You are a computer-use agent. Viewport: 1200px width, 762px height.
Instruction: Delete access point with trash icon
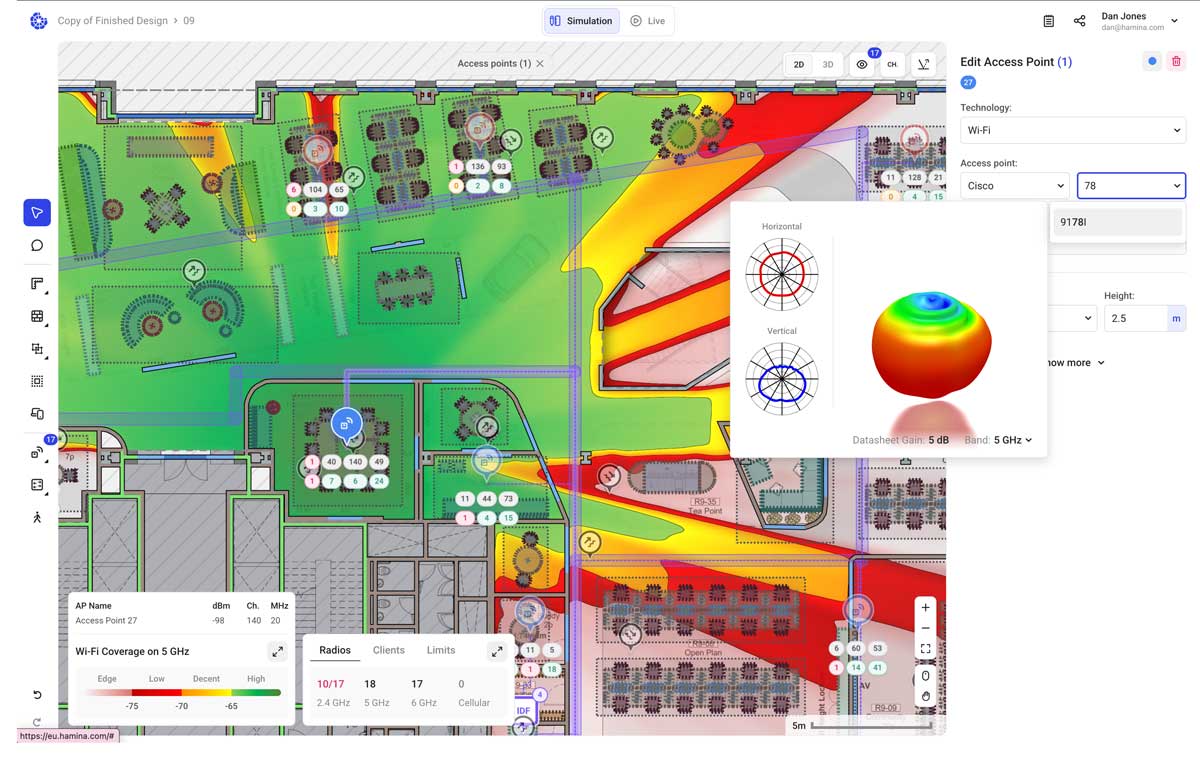click(x=1176, y=62)
